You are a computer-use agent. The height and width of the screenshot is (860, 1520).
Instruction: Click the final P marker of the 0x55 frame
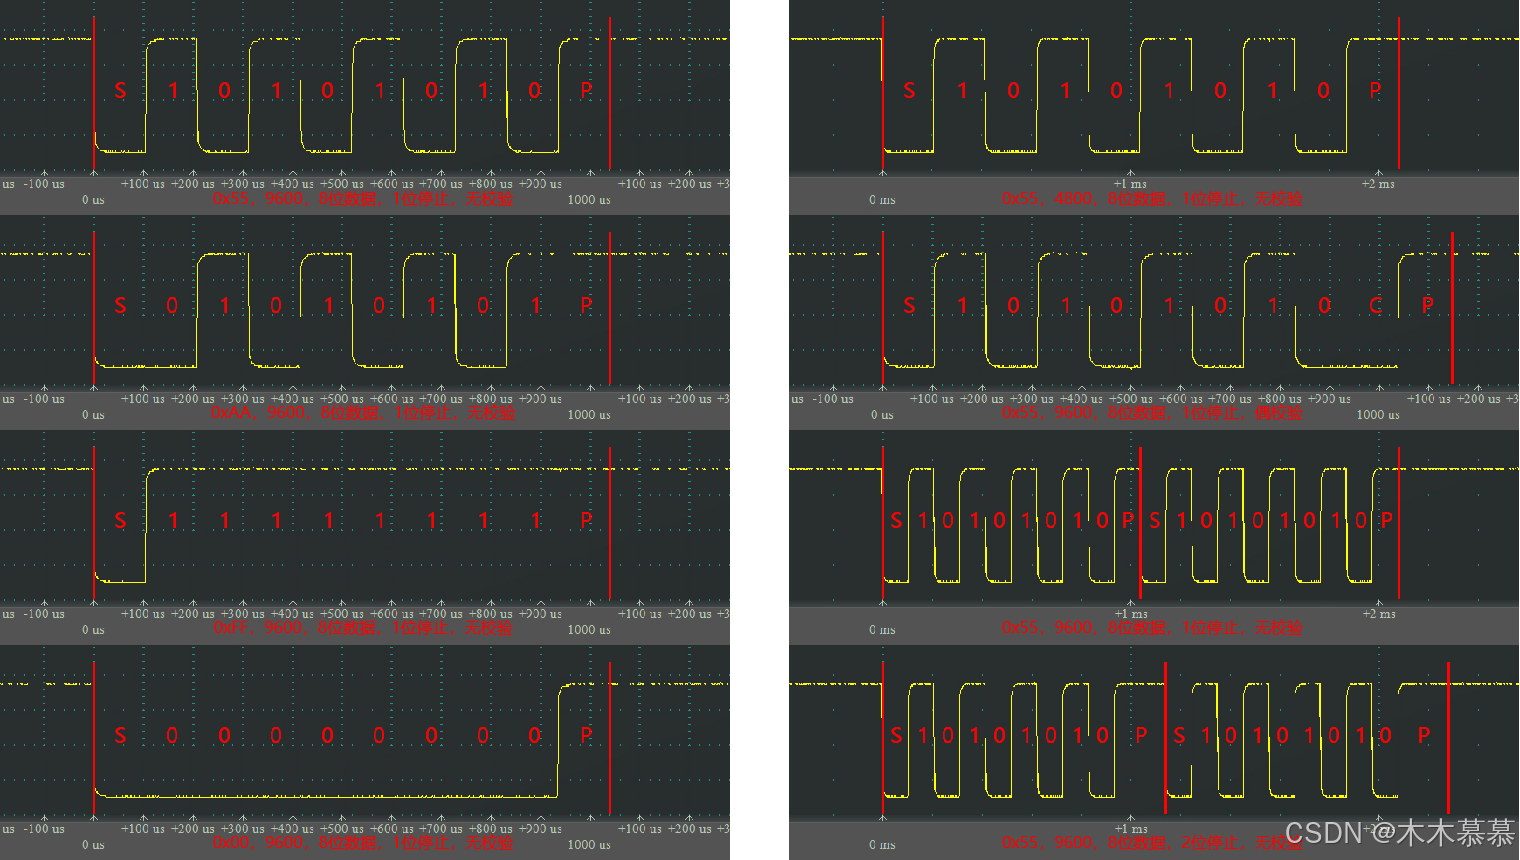pos(1385,519)
